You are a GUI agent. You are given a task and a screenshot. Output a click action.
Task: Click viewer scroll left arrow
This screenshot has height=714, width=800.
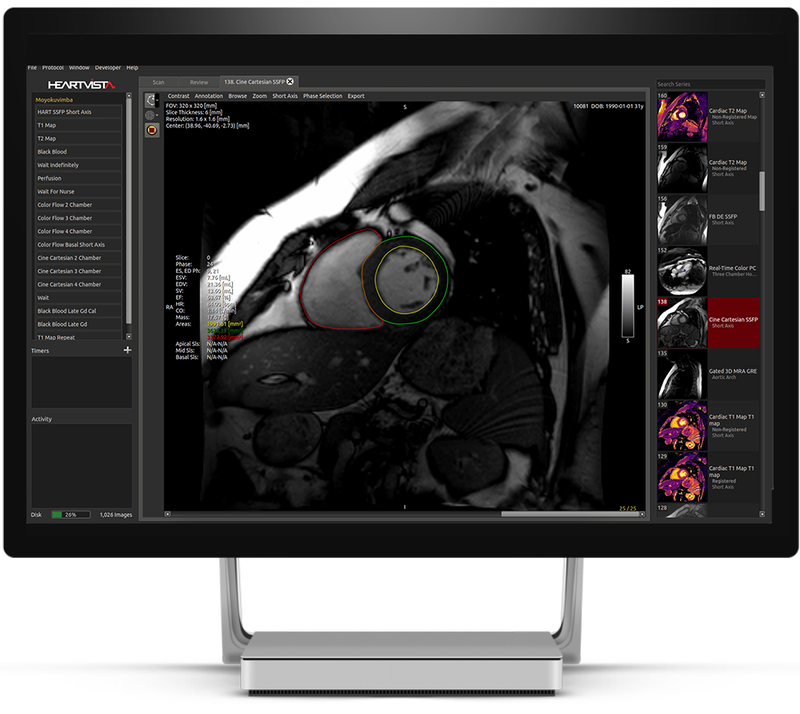click(167, 514)
